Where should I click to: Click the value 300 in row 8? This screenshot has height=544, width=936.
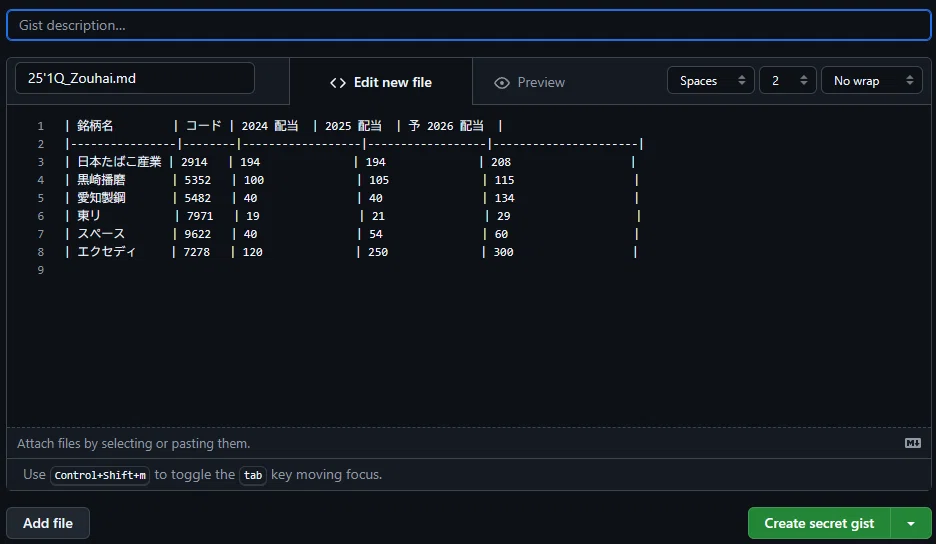503,252
